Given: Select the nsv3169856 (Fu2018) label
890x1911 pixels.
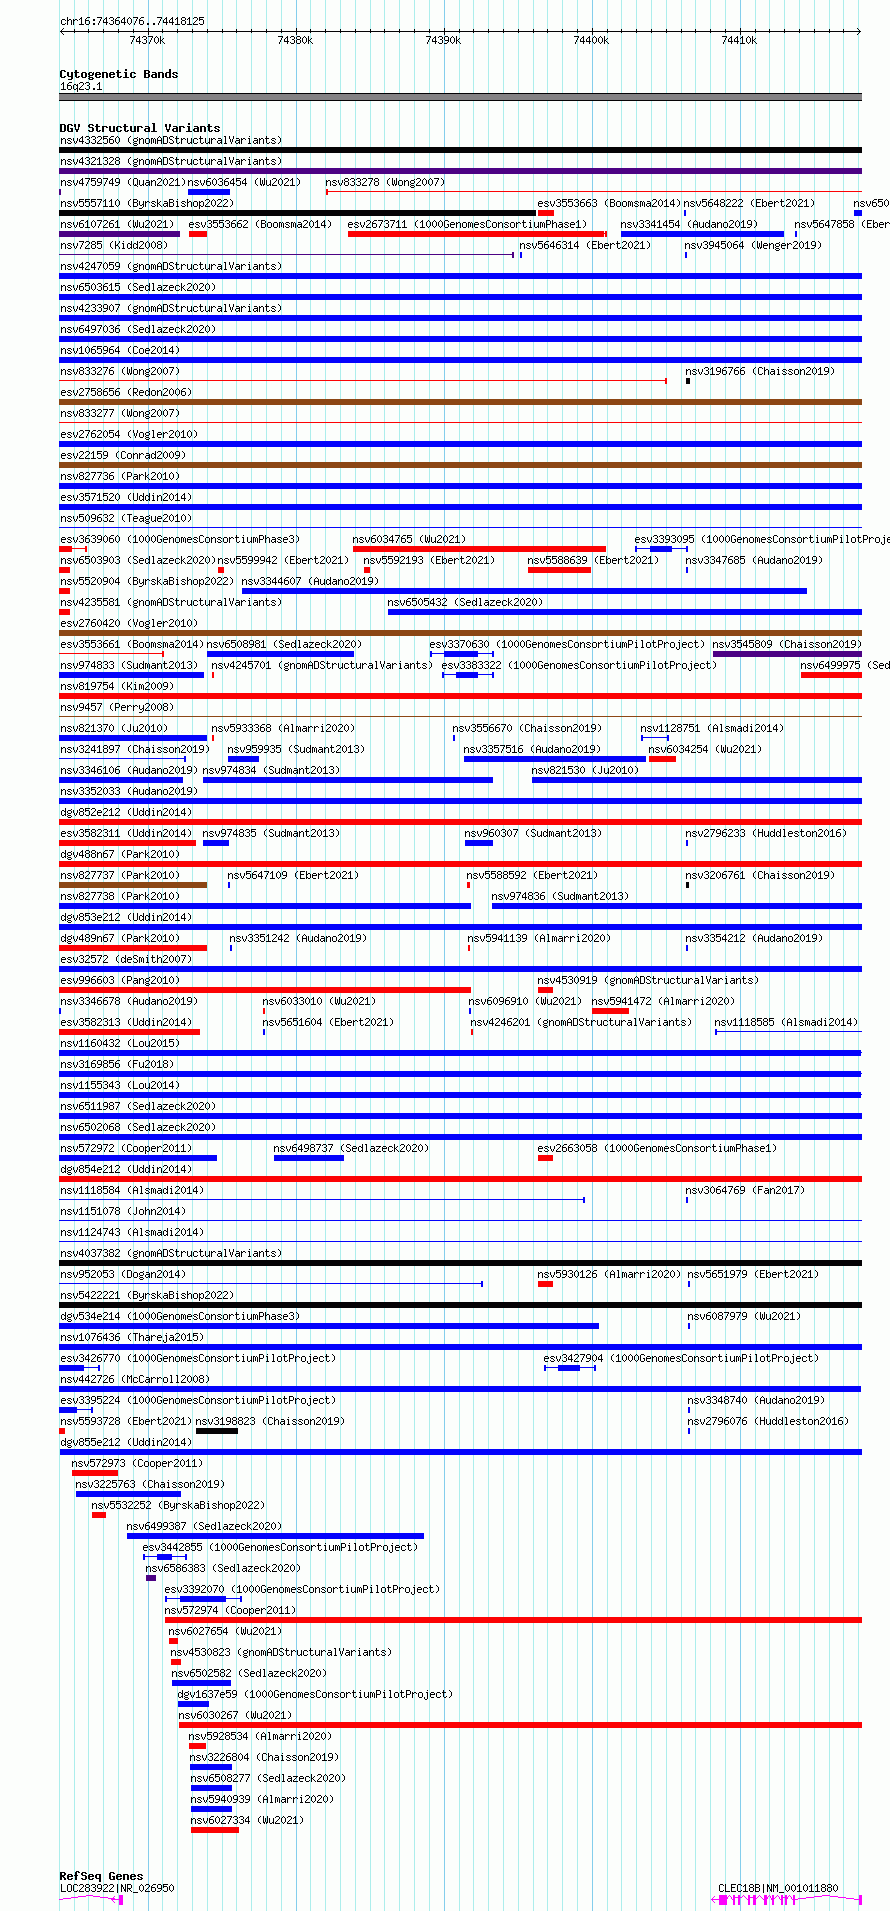Looking at the screenshot, I should tap(117, 1064).
